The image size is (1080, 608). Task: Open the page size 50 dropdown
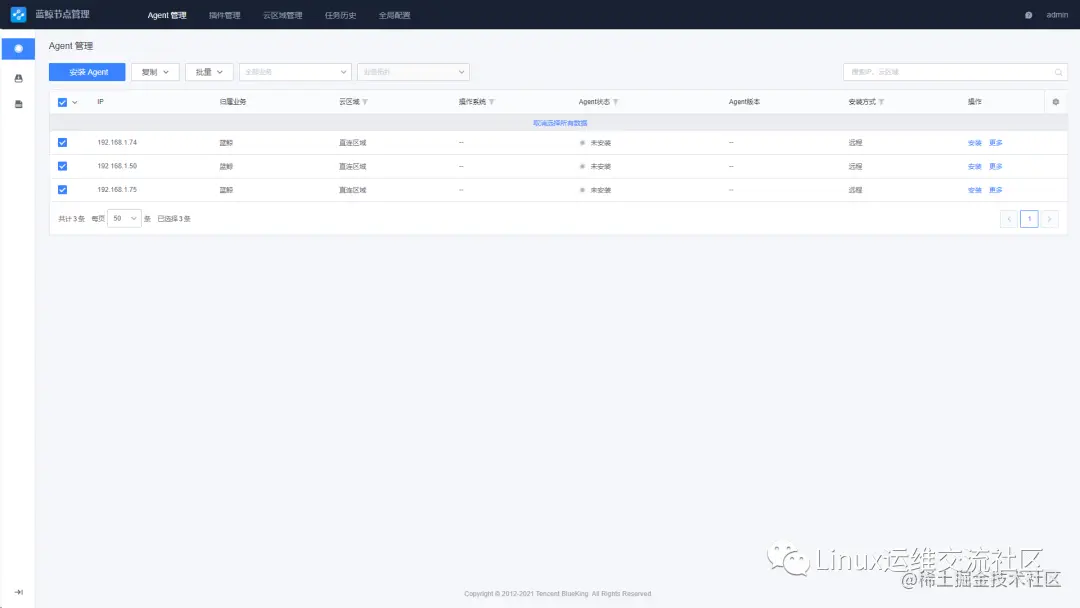(x=125, y=218)
